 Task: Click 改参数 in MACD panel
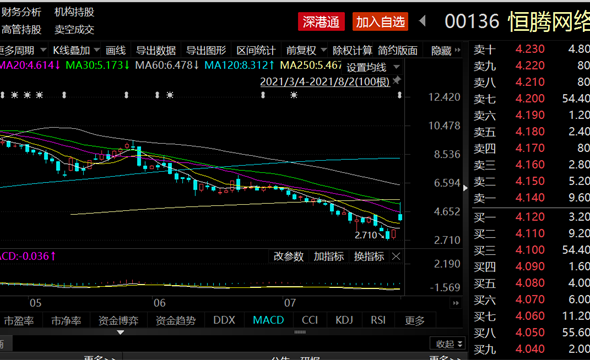click(x=288, y=257)
